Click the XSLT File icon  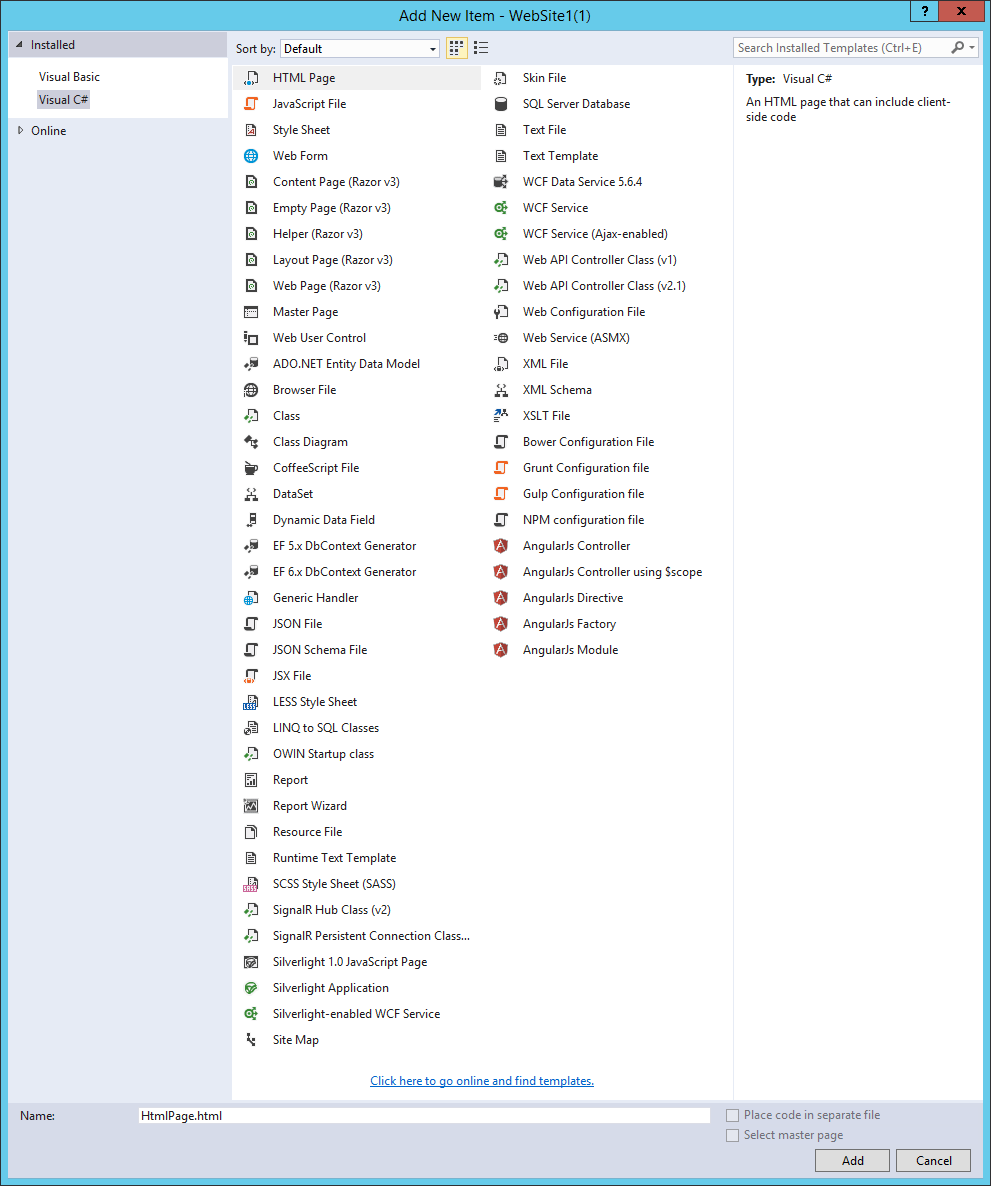pyautogui.click(x=501, y=416)
